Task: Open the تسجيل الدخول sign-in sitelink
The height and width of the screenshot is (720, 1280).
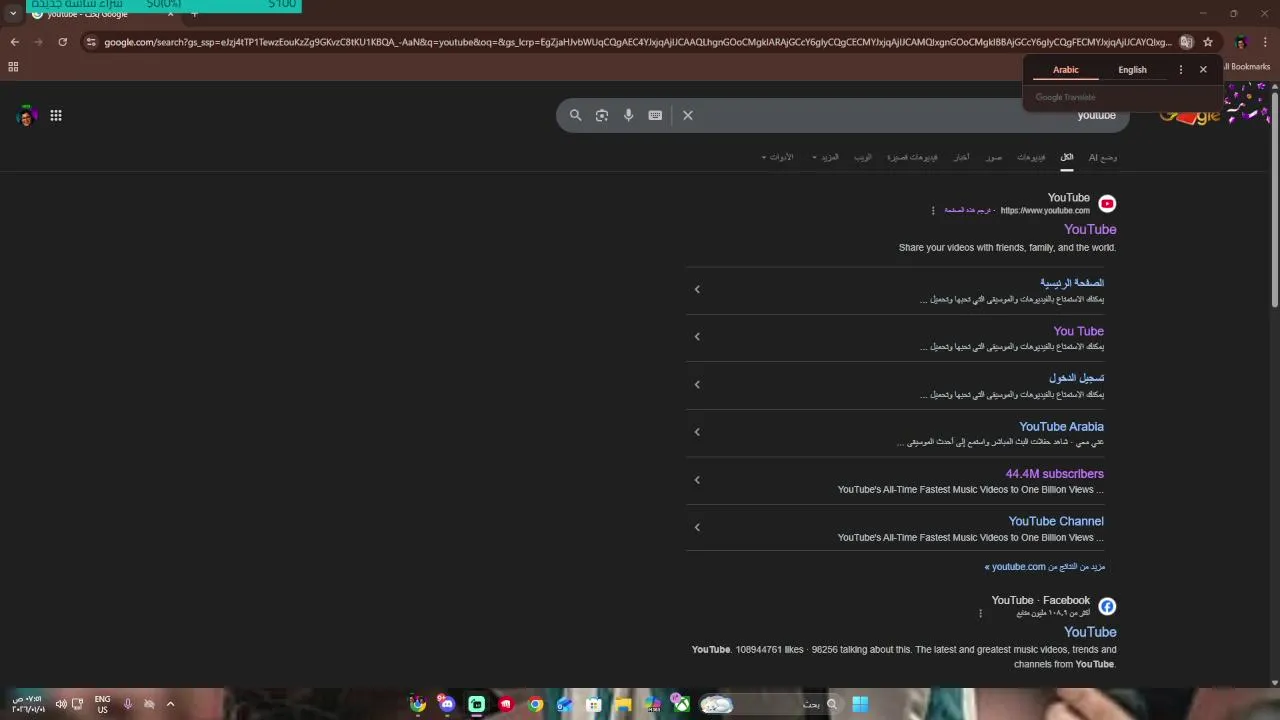Action: [x=1076, y=378]
